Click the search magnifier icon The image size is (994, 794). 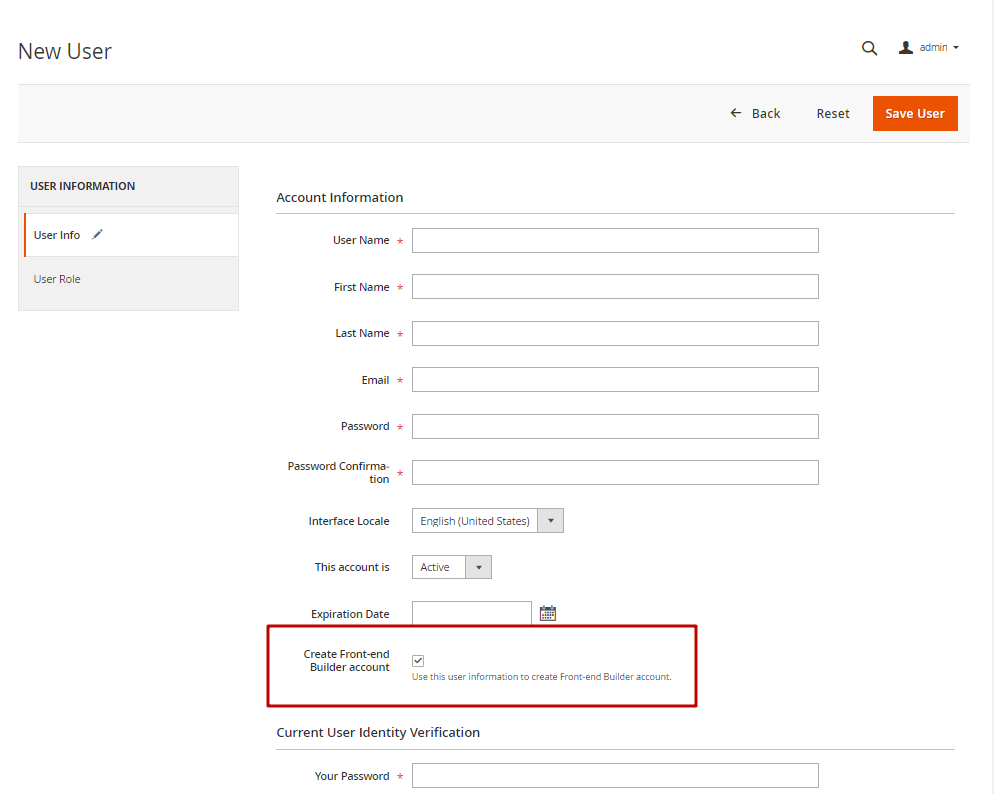pos(869,48)
